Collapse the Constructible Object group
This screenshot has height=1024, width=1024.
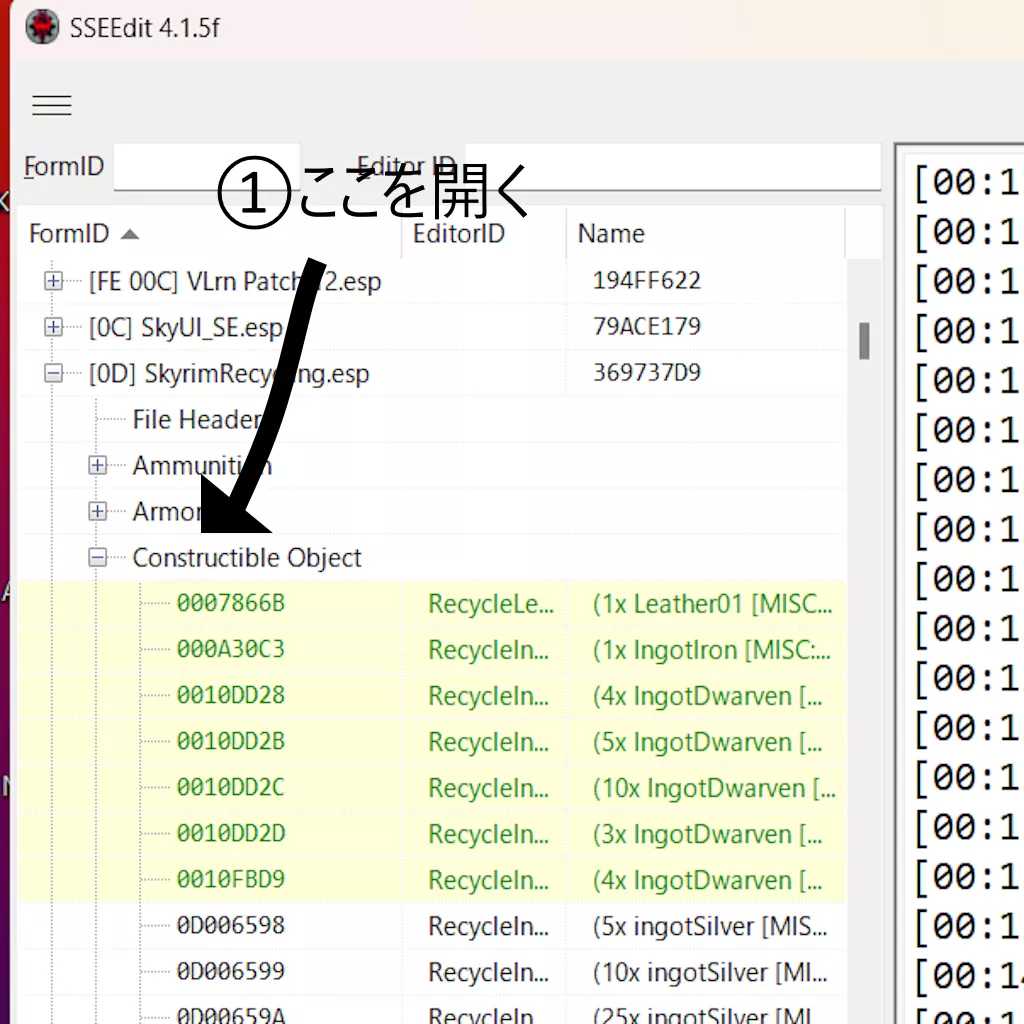point(97,558)
